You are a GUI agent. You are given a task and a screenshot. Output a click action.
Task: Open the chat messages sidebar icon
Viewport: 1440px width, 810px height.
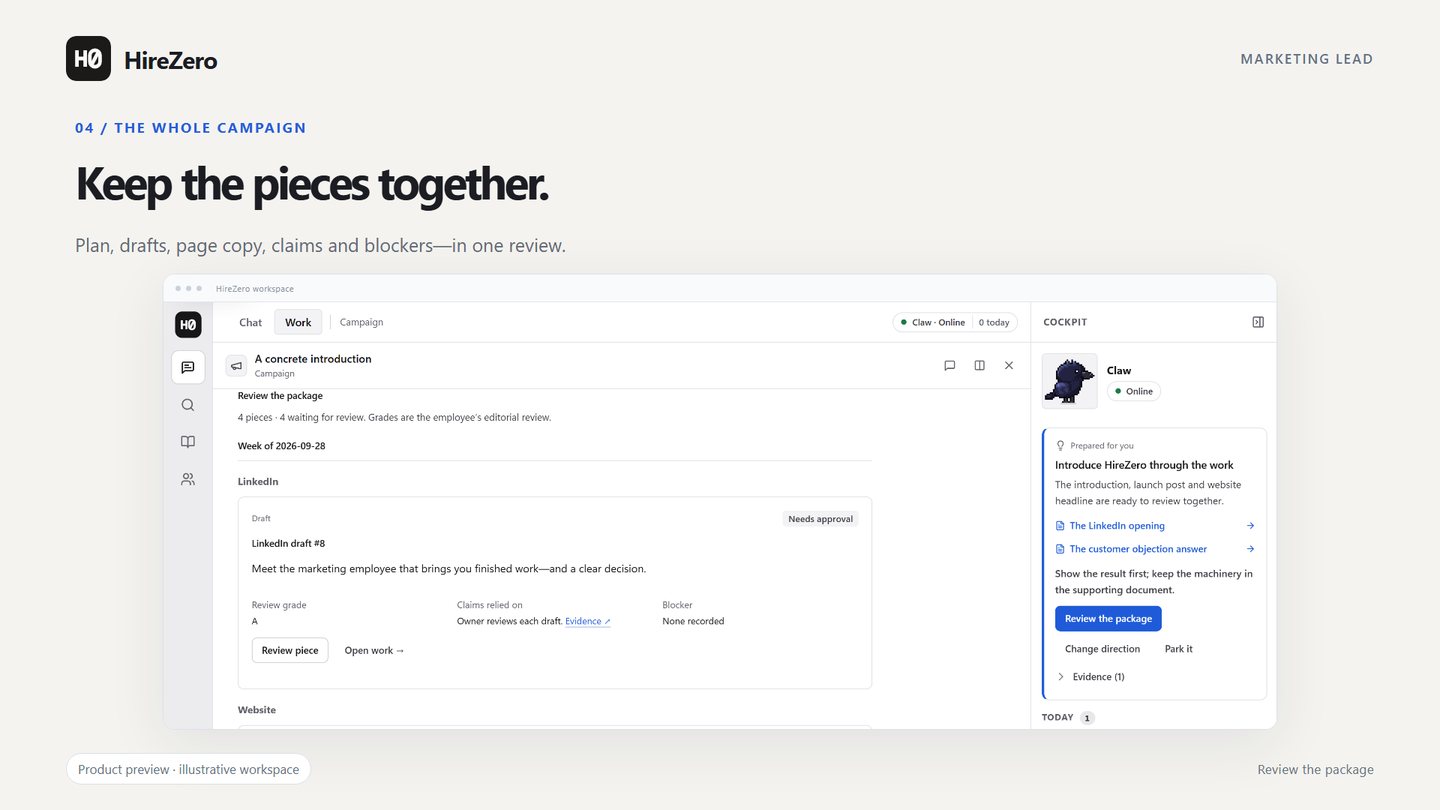(188, 367)
